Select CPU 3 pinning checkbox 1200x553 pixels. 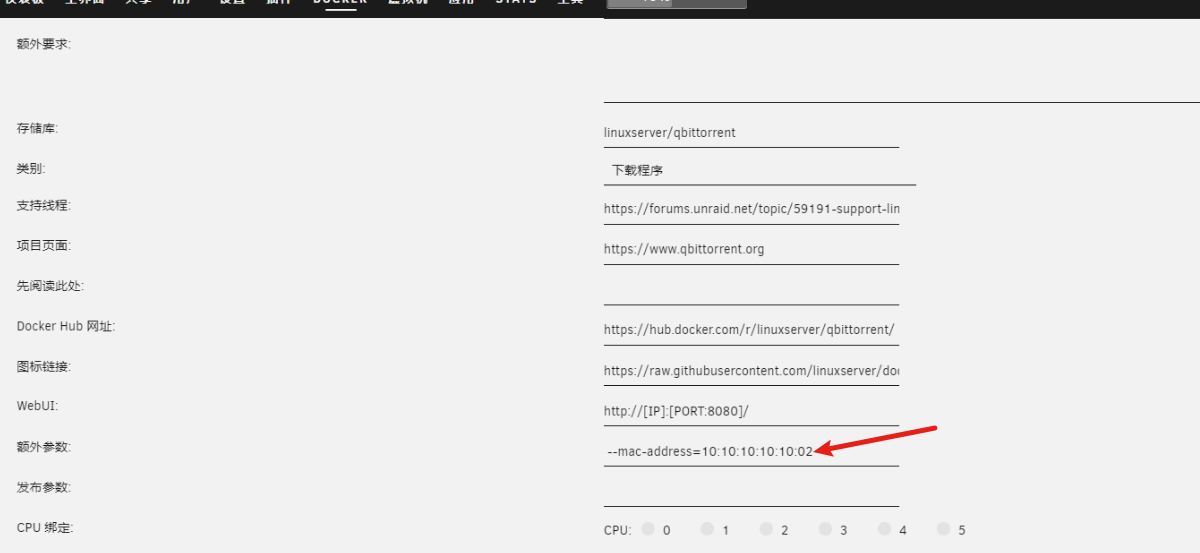pyautogui.click(x=825, y=529)
